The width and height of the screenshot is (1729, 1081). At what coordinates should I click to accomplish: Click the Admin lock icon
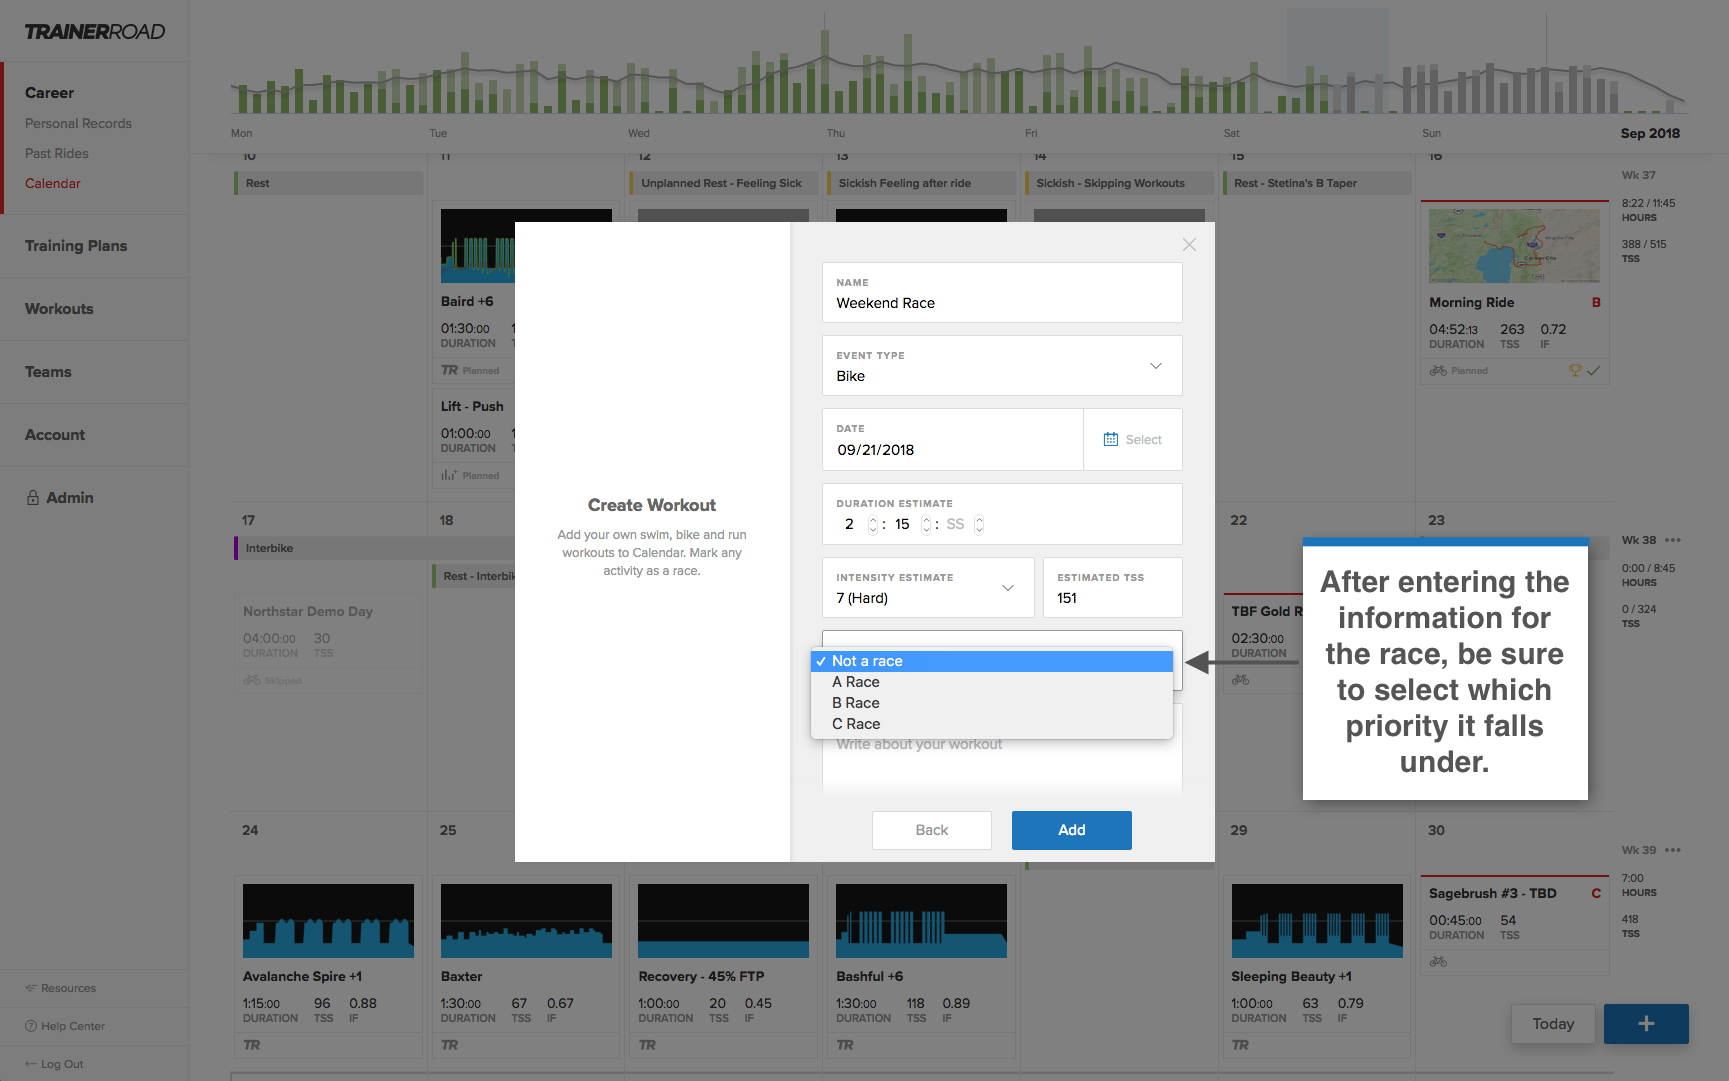click(33, 498)
